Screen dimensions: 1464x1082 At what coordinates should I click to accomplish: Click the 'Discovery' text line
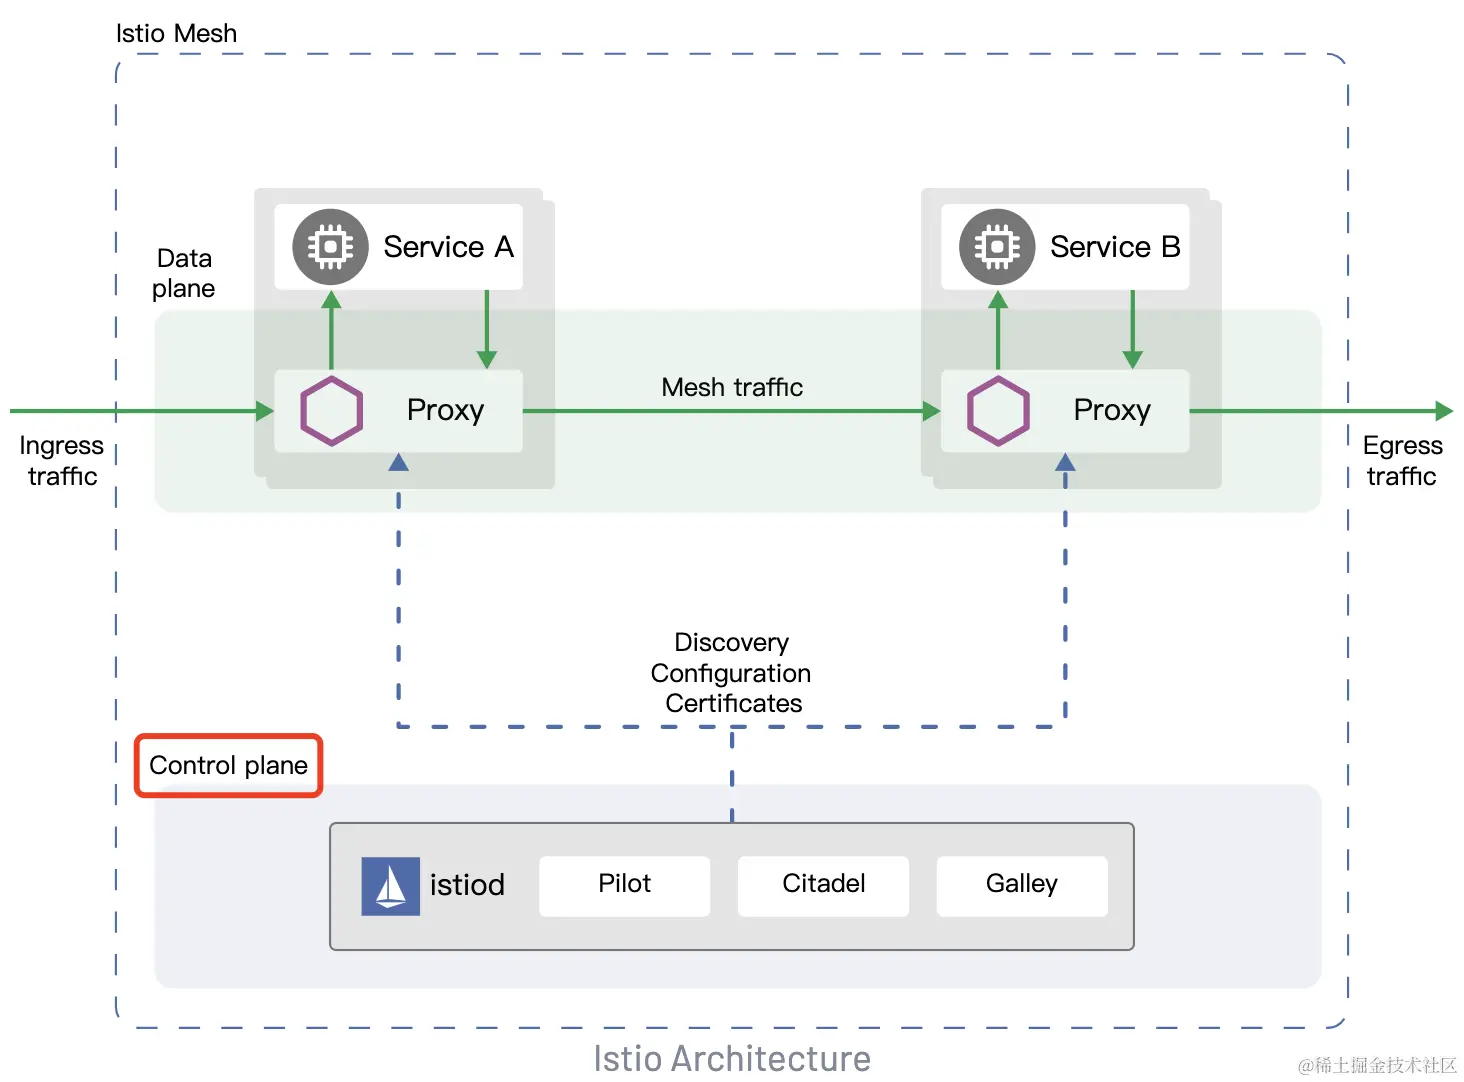tap(732, 642)
